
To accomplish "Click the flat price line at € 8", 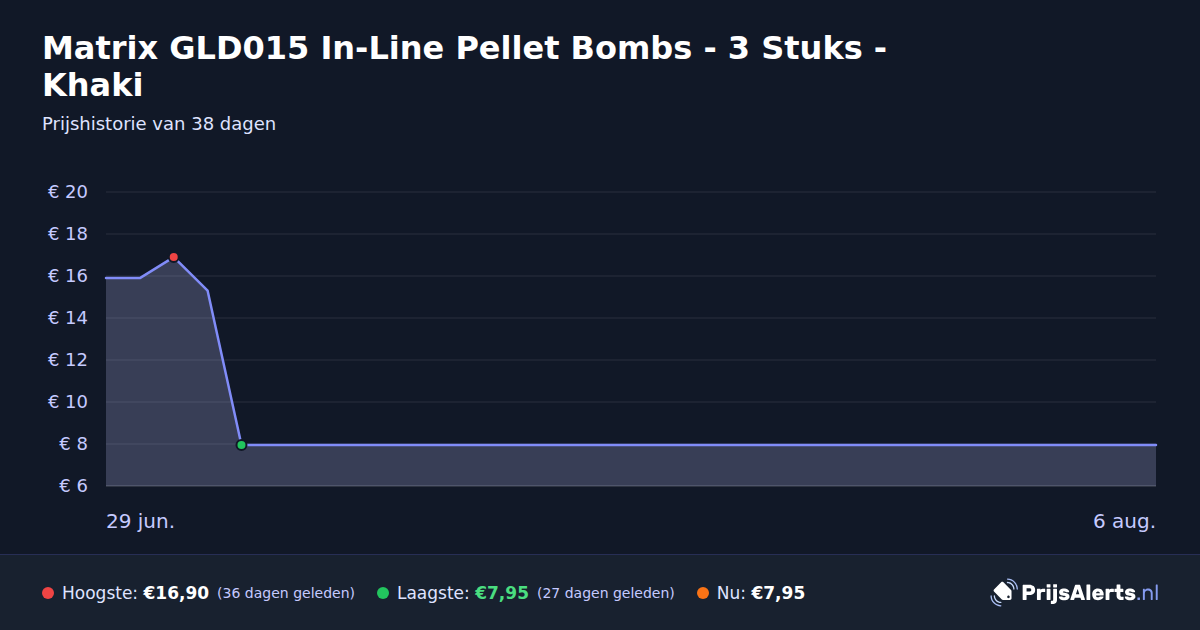I will (698, 445).
